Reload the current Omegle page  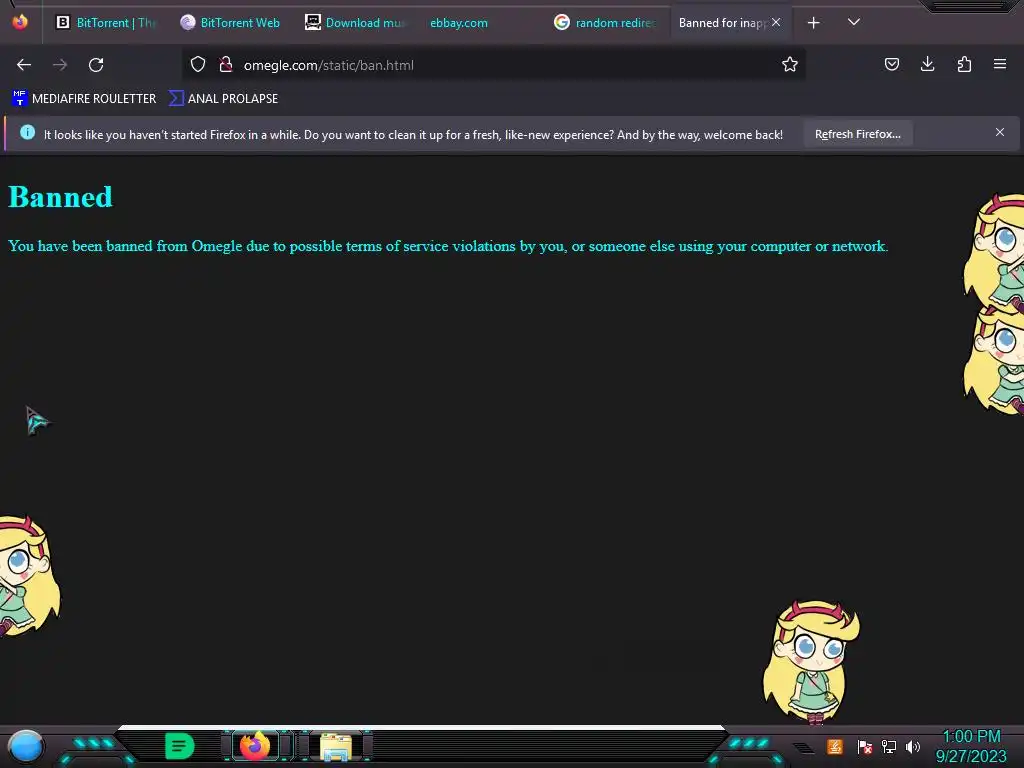[x=96, y=65]
